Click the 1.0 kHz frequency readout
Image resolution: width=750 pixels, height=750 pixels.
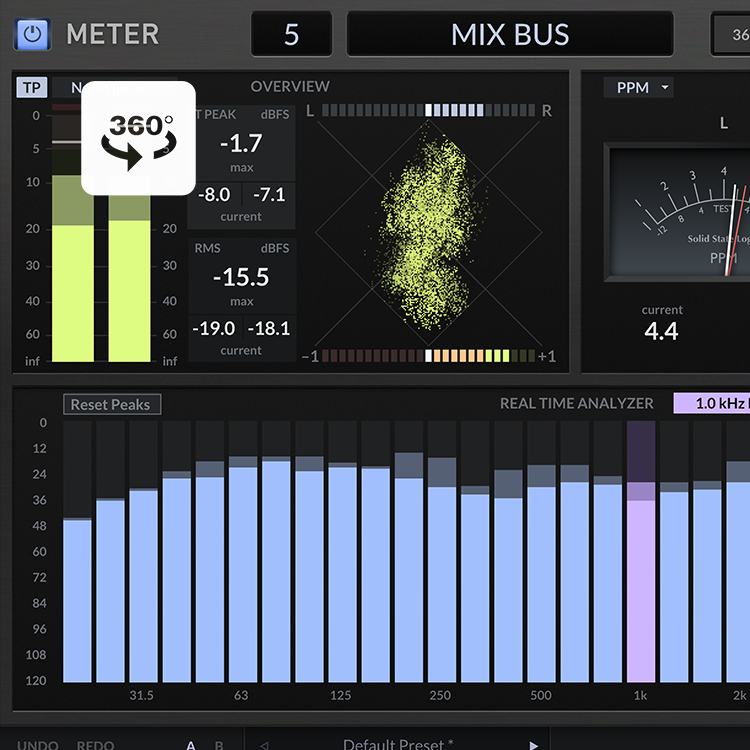pos(712,403)
